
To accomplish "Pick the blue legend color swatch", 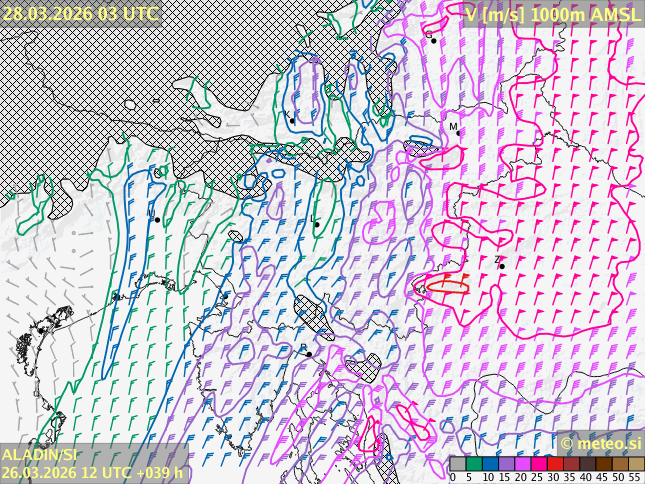I will tap(490, 464).
